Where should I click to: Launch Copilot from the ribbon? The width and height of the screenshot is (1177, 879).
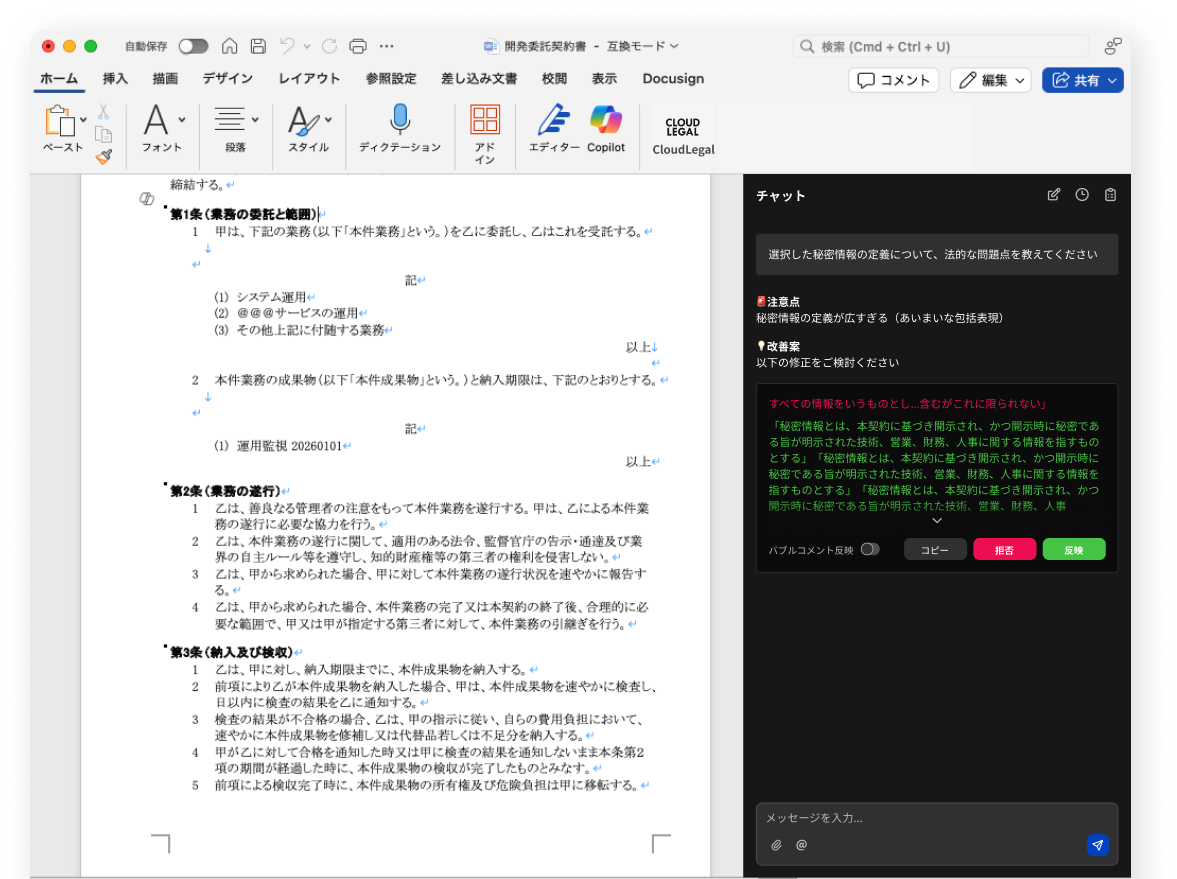(x=605, y=129)
